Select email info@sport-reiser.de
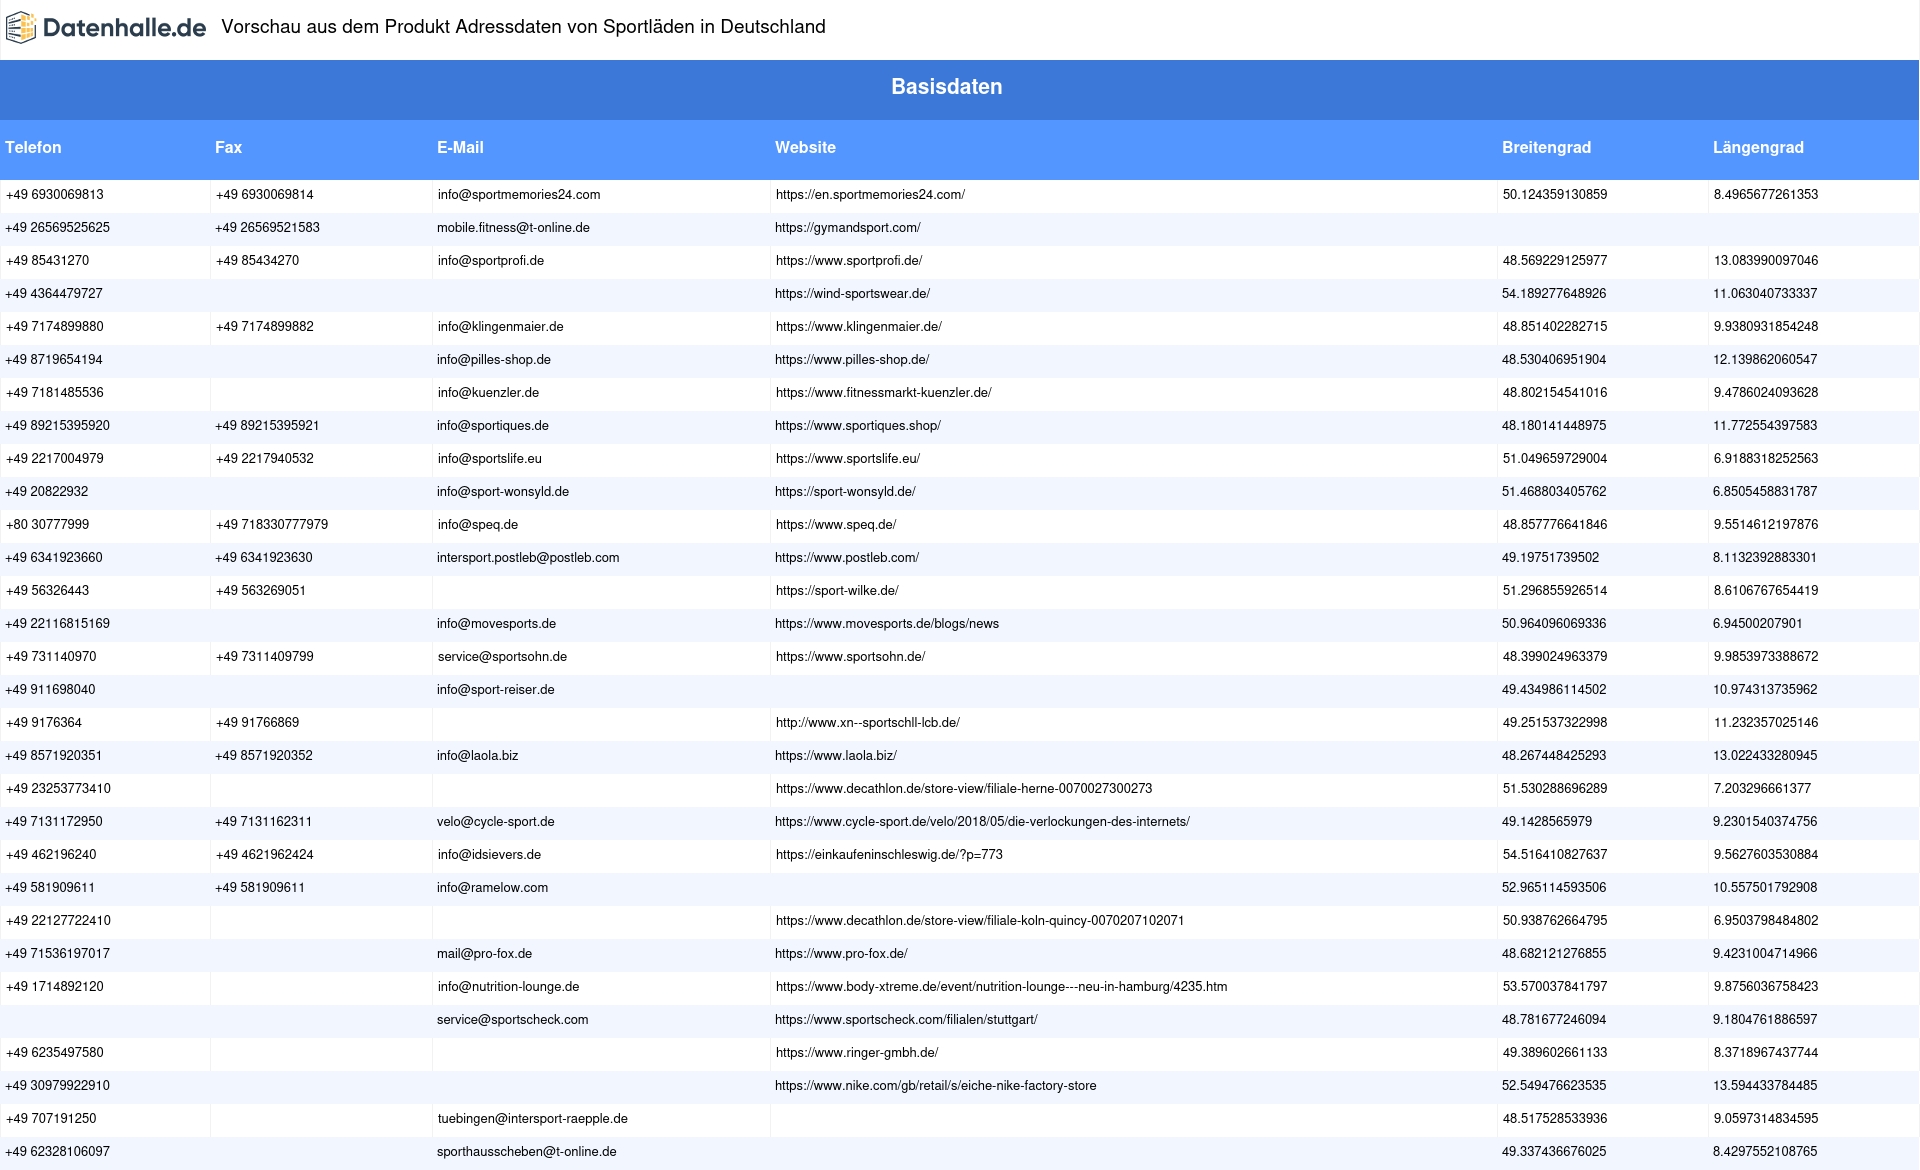Viewport: 1920px width, 1170px height. pos(496,690)
